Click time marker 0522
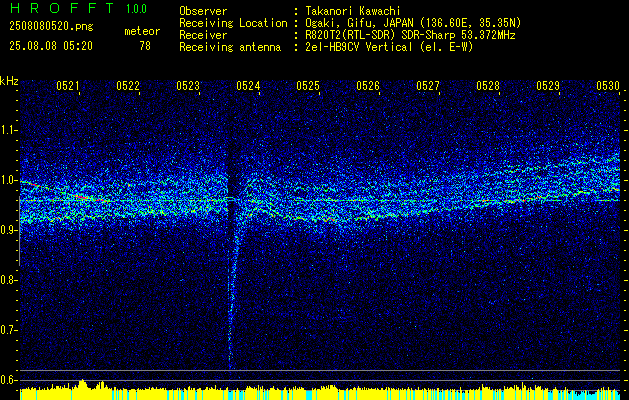The image size is (629, 400). coord(128,85)
